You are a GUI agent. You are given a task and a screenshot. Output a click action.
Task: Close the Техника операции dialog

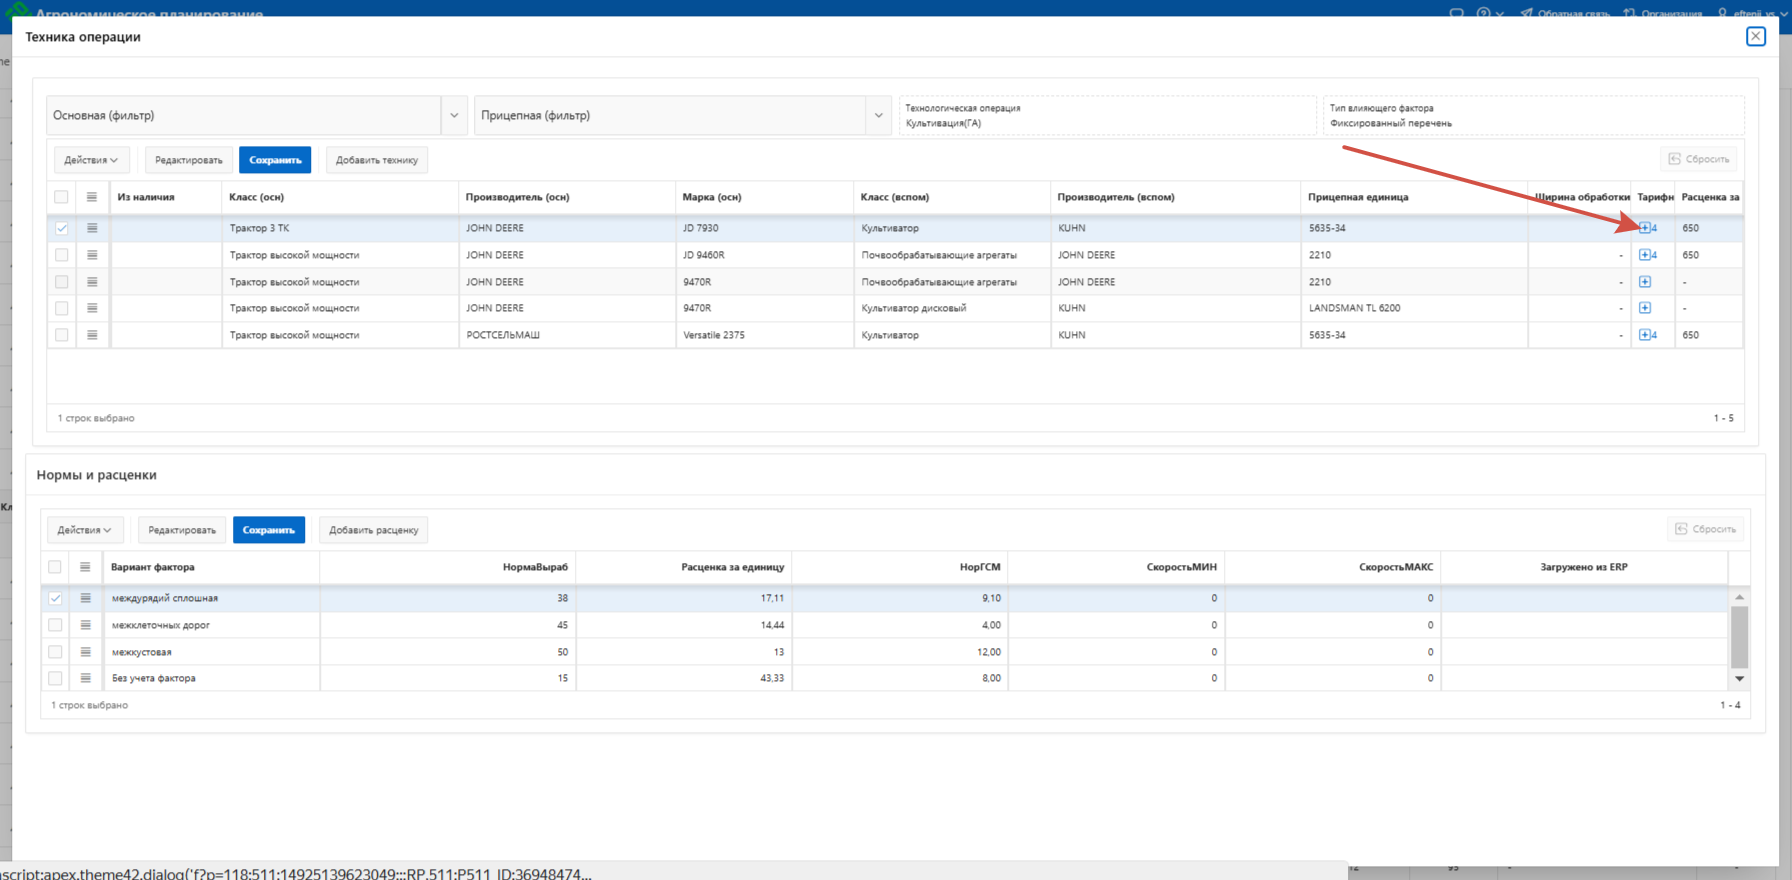click(x=1755, y=37)
